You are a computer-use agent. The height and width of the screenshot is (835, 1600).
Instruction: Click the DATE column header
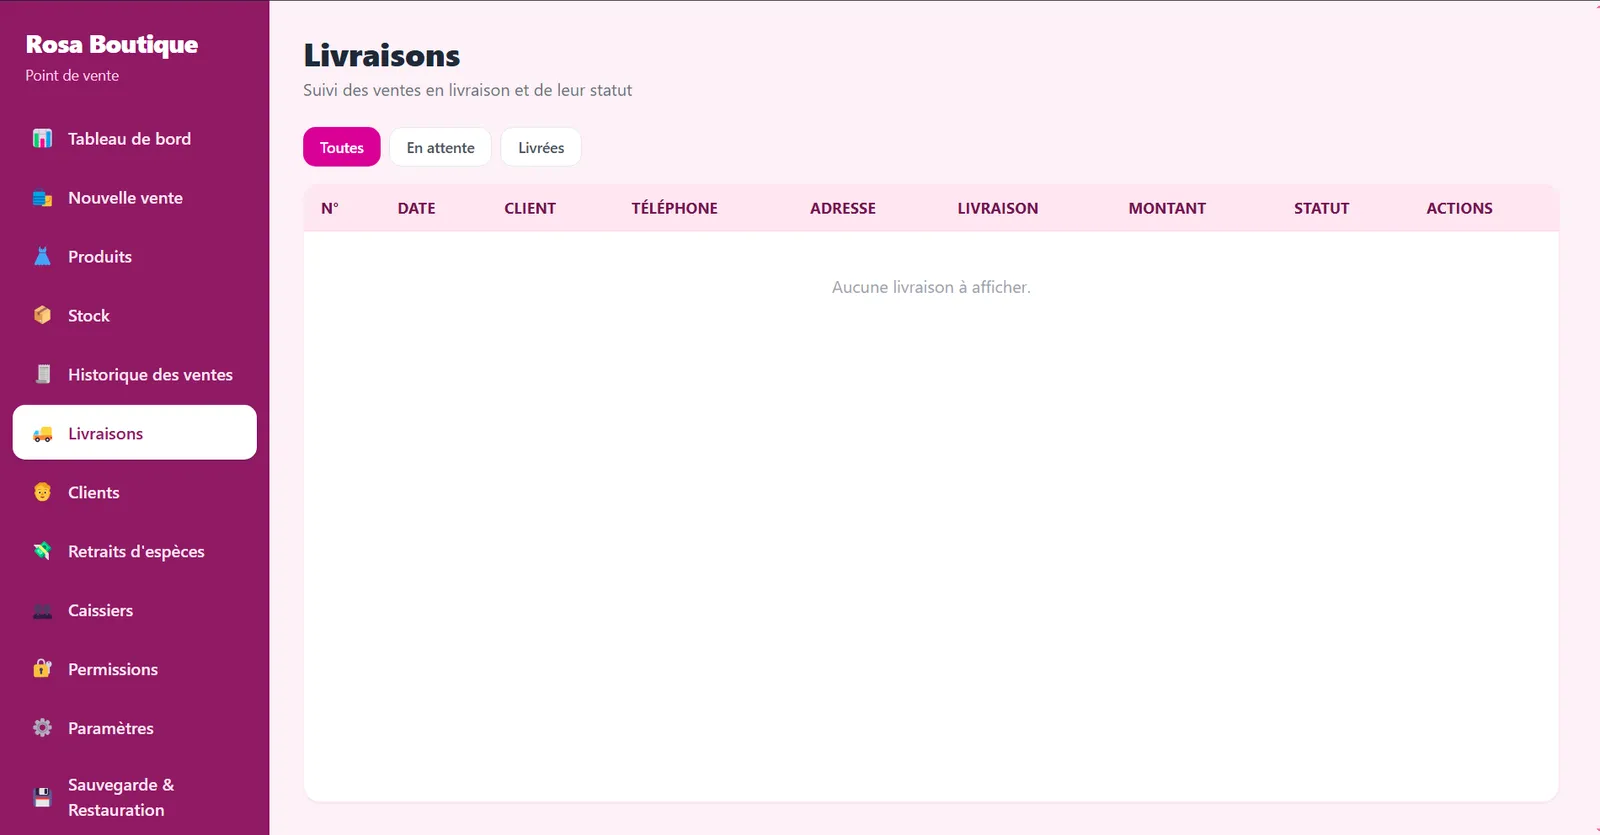click(x=416, y=208)
